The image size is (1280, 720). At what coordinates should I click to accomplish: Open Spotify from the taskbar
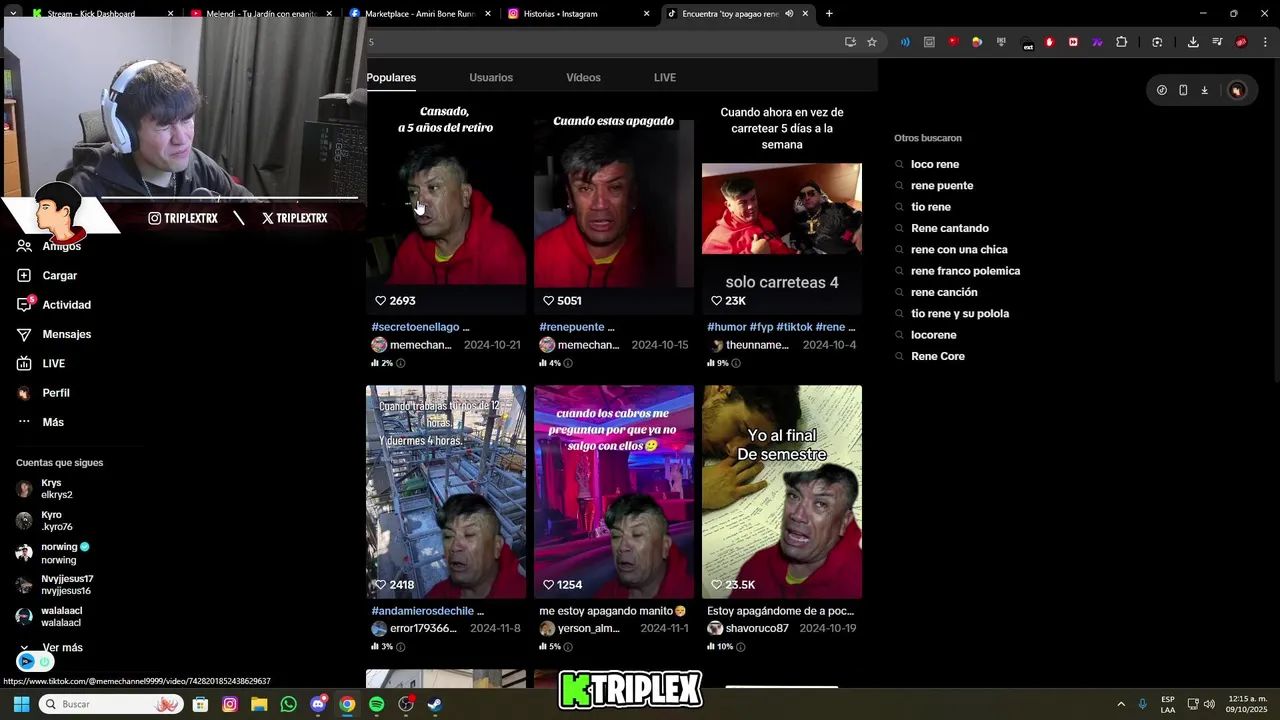tap(376, 704)
